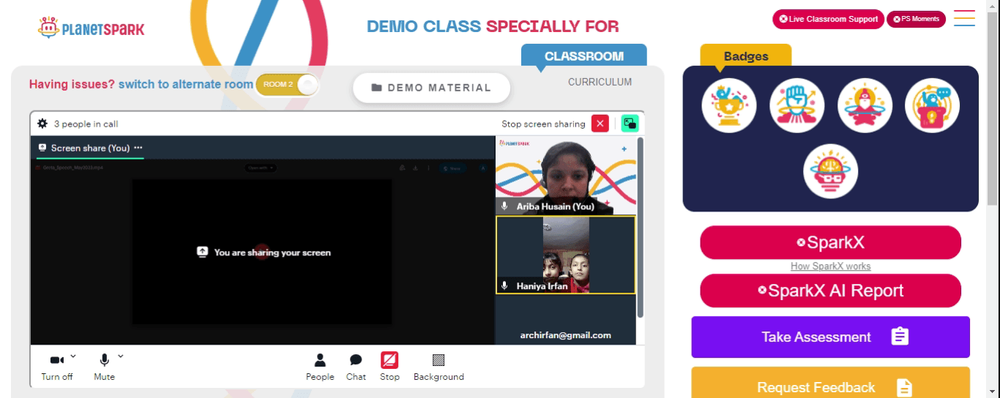Open the three-dot menu beside Screen share
Screen dimensions: 1000x398
[x=138, y=147]
